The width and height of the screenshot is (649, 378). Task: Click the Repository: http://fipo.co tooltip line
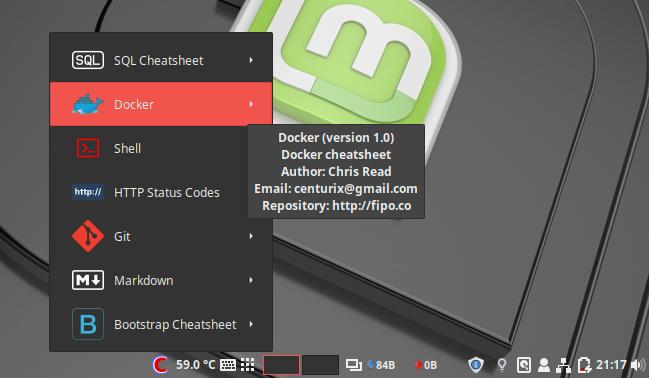coord(337,206)
